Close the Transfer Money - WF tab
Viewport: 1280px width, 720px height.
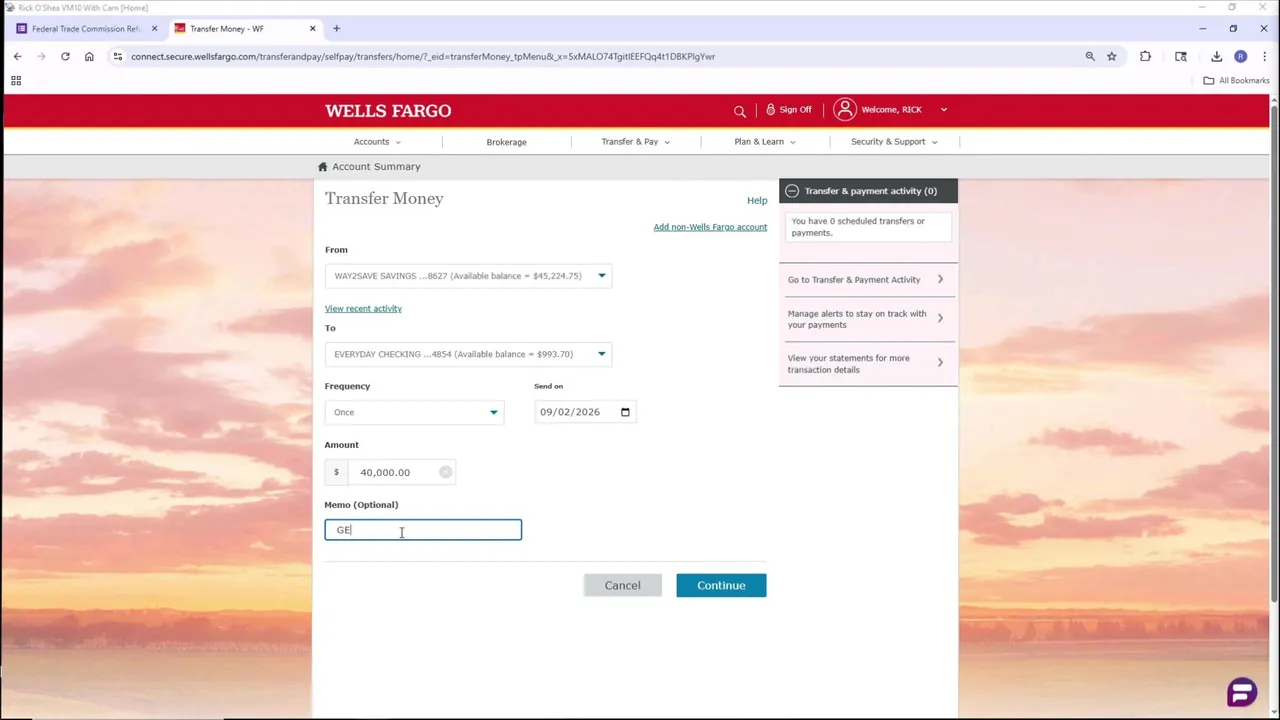312,28
